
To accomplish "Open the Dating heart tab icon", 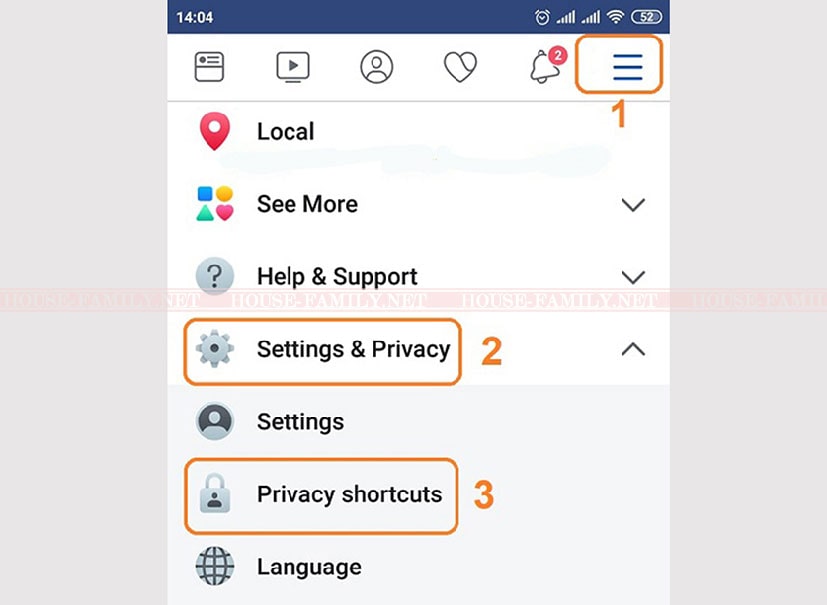I will pos(460,67).
